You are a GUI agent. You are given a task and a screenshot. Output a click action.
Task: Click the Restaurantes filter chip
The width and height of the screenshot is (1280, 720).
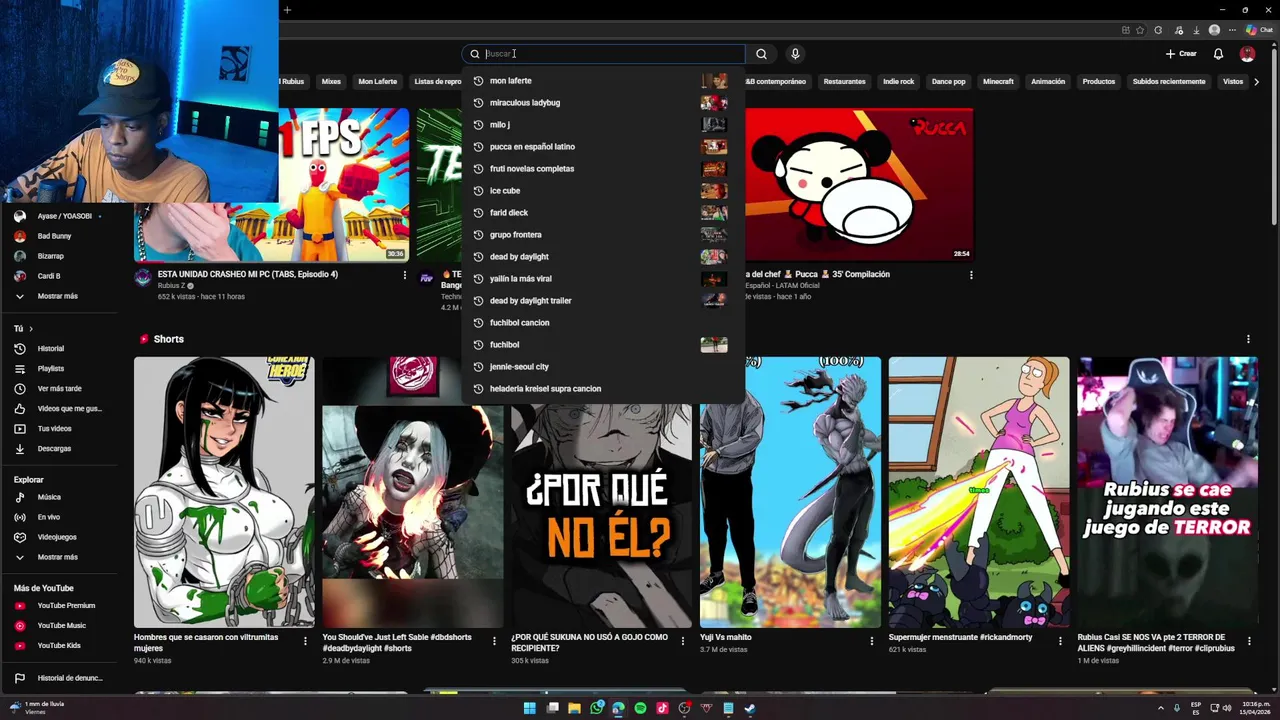844,82
